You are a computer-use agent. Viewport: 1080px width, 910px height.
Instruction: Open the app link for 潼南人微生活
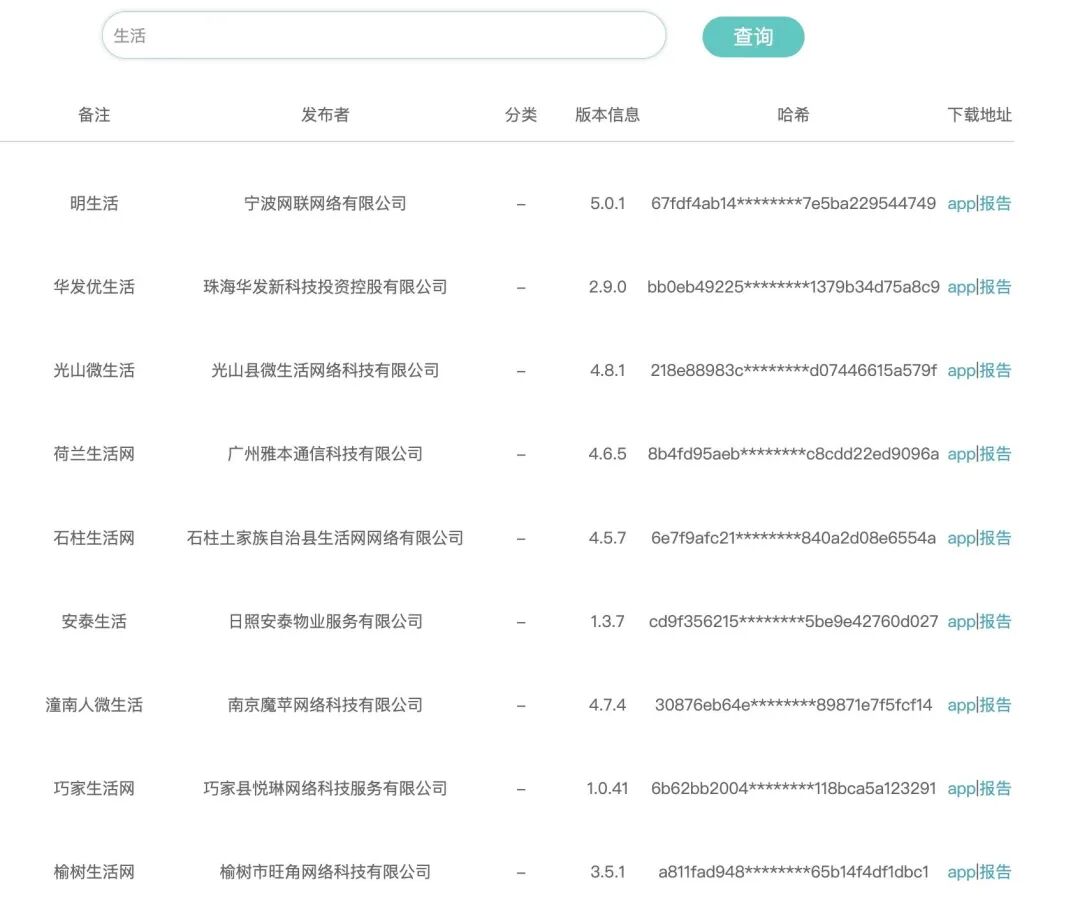coord(962,705)
